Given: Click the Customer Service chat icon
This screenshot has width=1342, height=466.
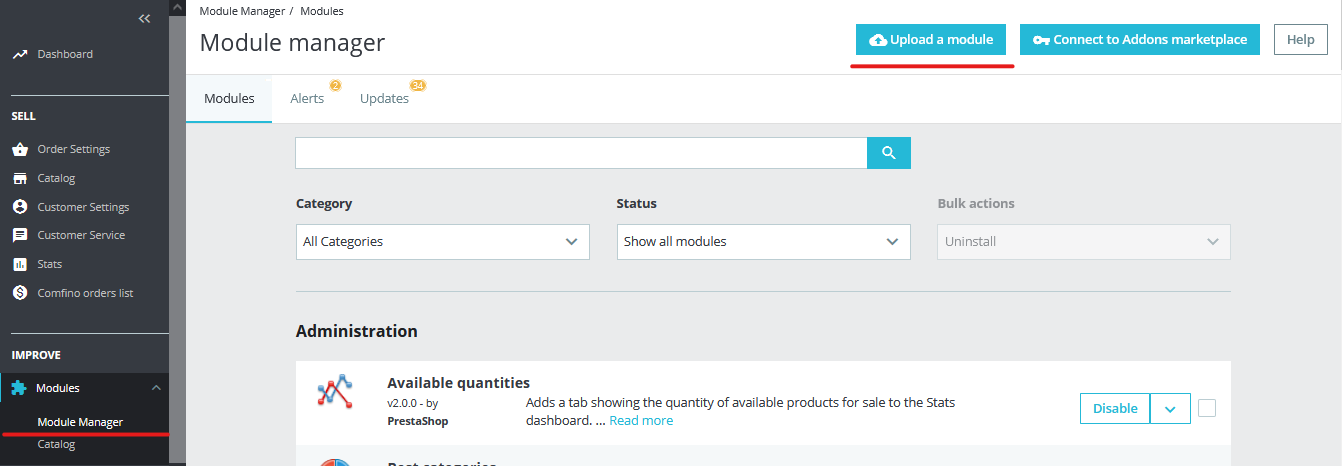Looking at the screenshot, I should click(20, 235).
